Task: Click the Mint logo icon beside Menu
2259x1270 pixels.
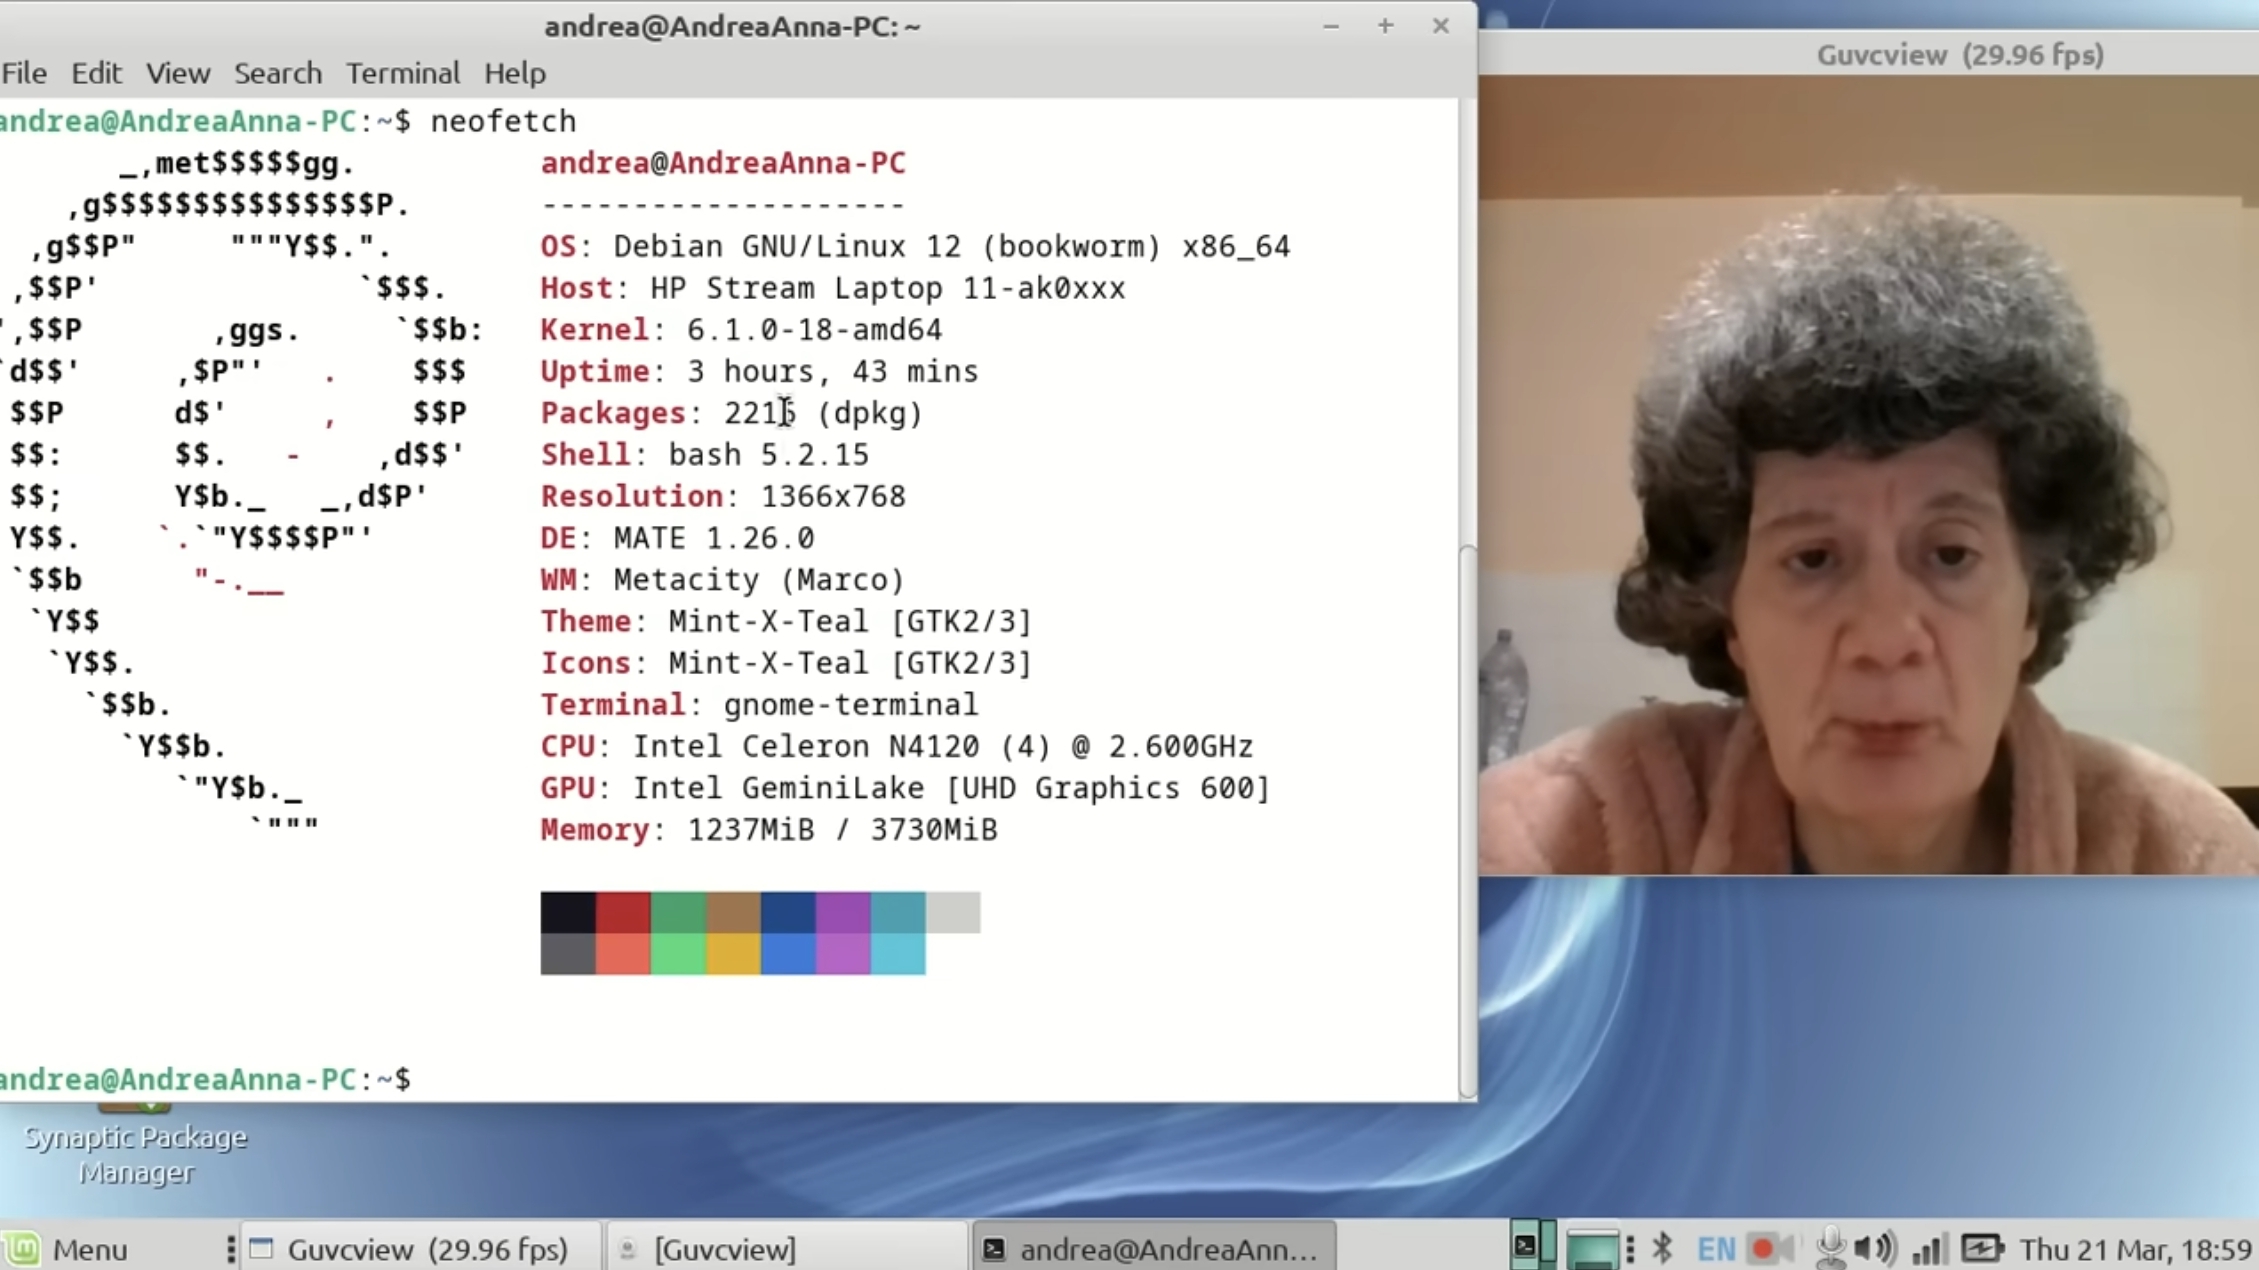Action: click(x=22, y=1249)
